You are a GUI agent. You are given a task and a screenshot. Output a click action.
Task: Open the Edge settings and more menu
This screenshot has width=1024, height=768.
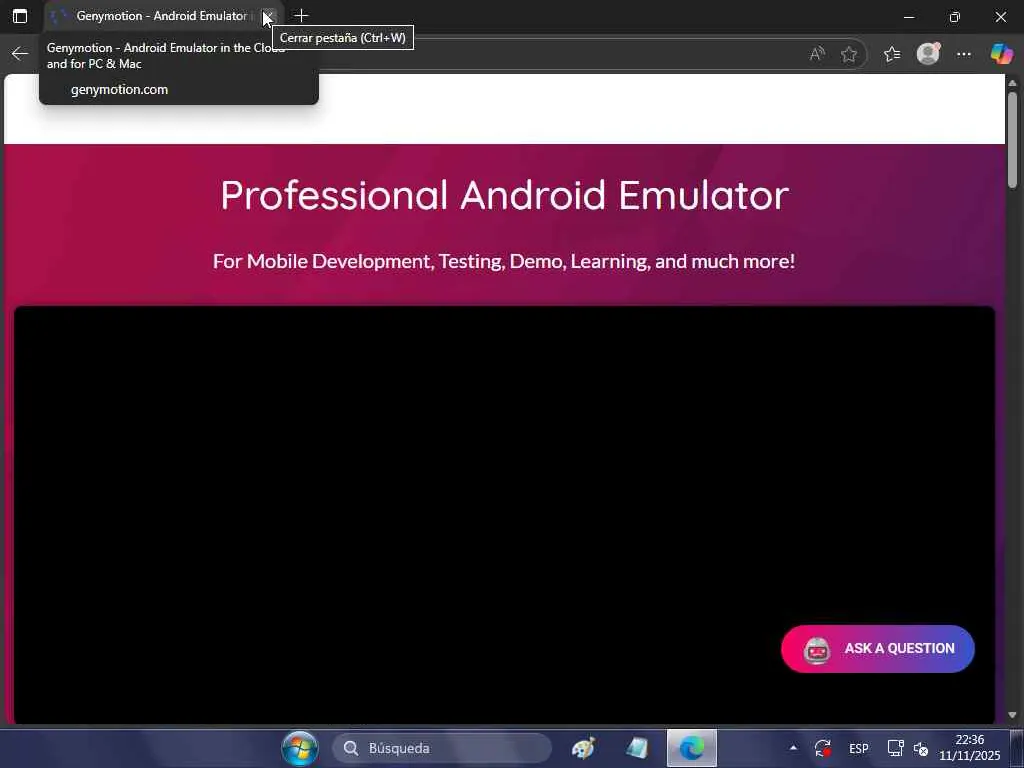(964, 54)
